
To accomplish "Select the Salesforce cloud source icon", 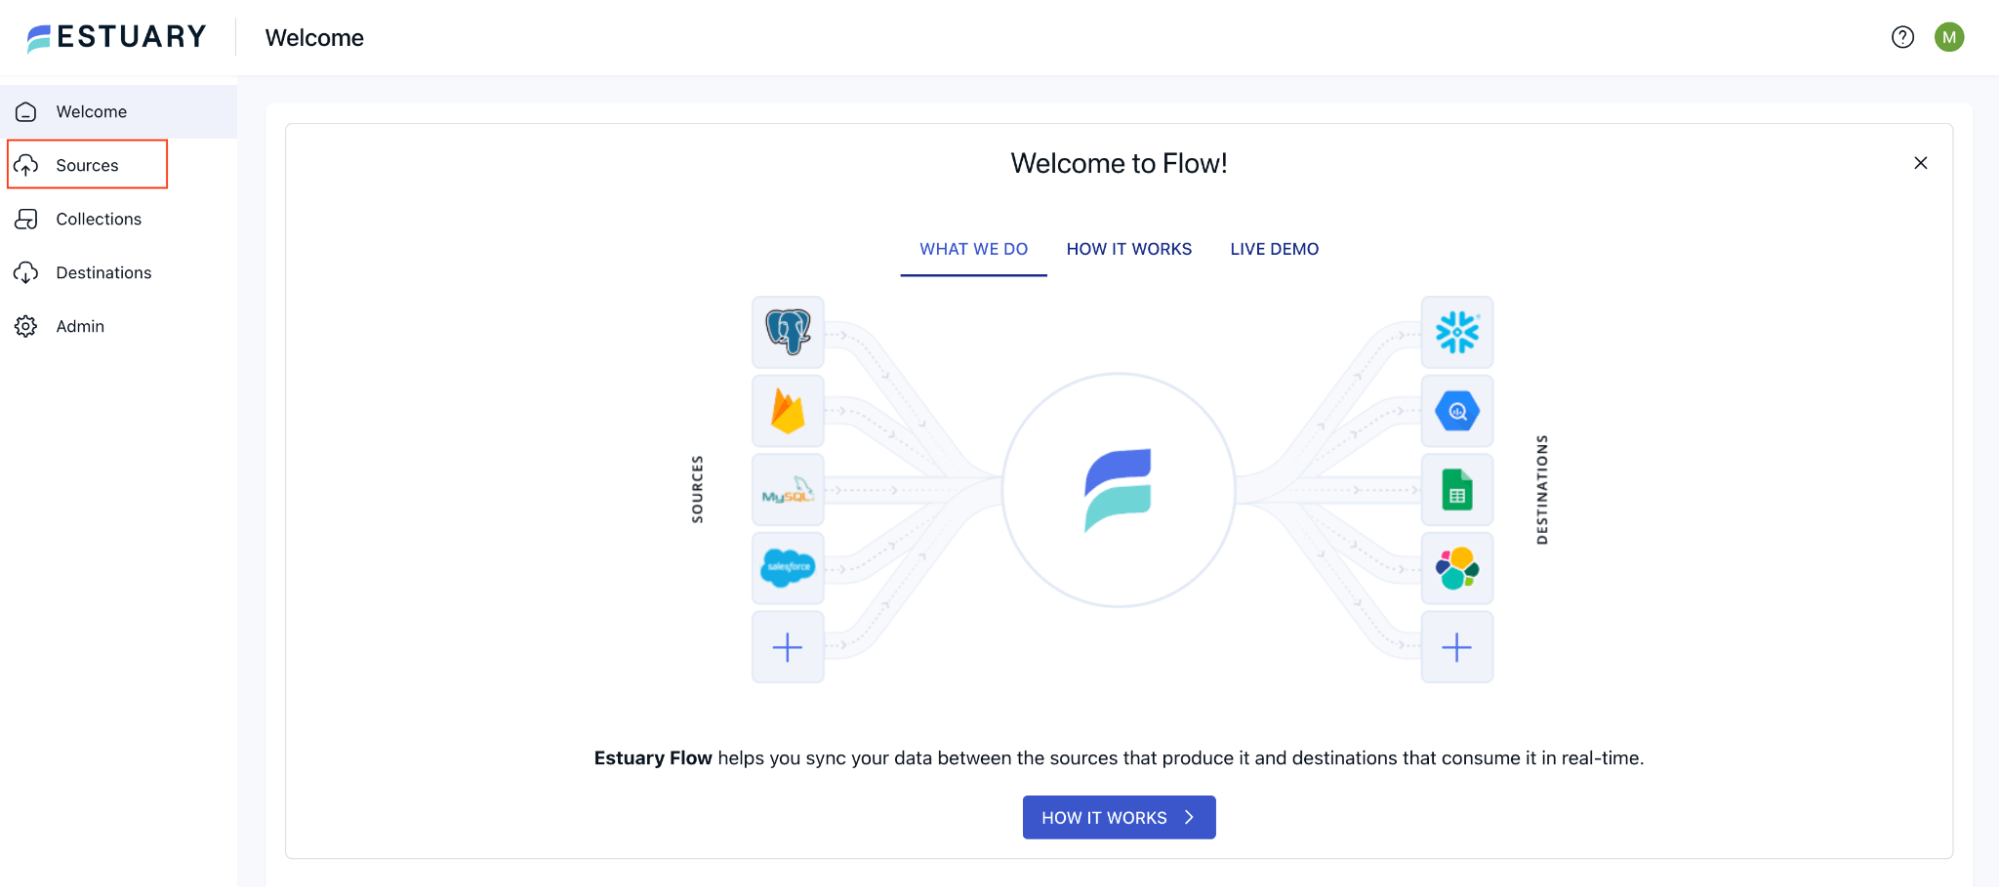I will tap(788, 568).
